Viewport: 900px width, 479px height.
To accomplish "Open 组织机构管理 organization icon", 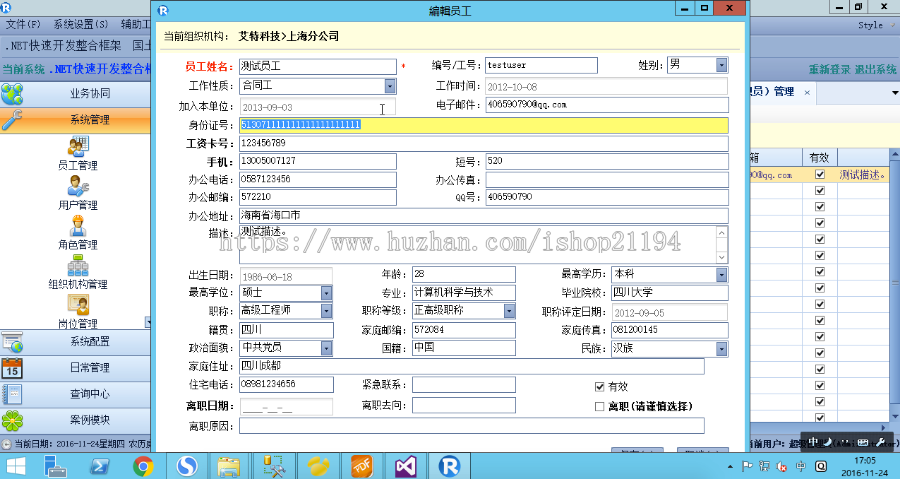I will 78,266.
